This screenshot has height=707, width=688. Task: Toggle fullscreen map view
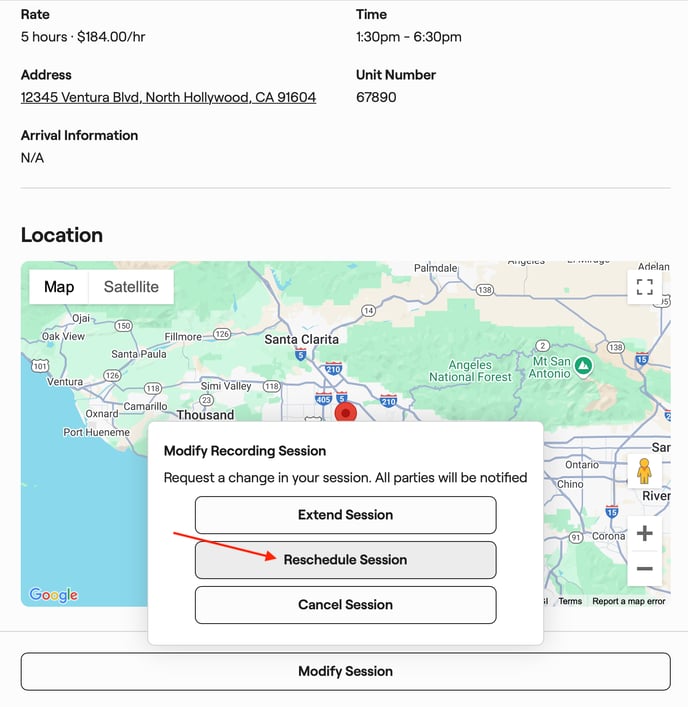click(x=645, y=287)
